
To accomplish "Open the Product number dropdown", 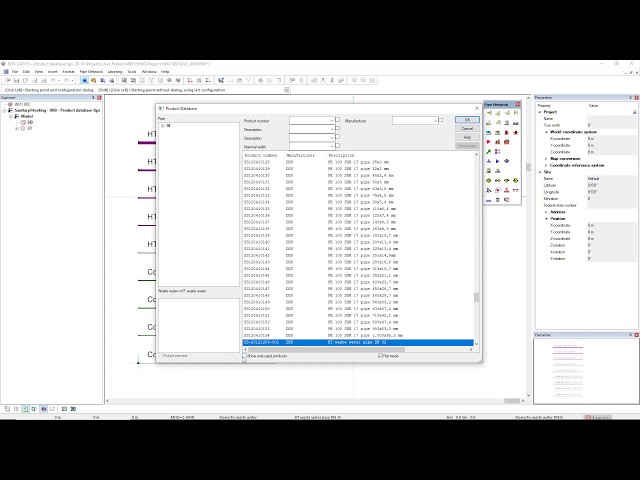I will [332, 120].
